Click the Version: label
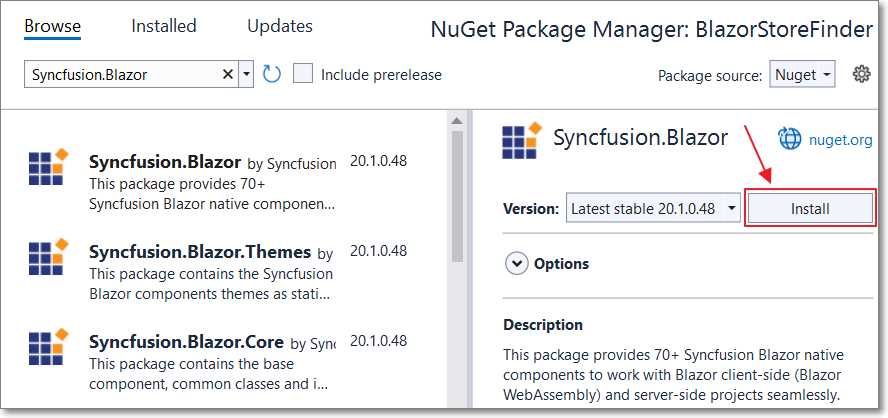The width and height of the screenshot is (888, 418). click(531, 208)
